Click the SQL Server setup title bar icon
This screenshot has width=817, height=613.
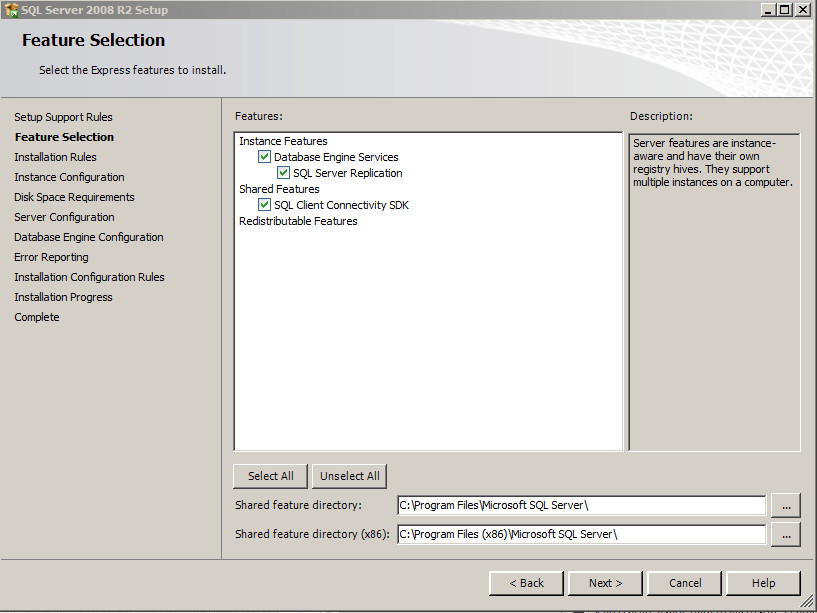[x=11, y=10]
